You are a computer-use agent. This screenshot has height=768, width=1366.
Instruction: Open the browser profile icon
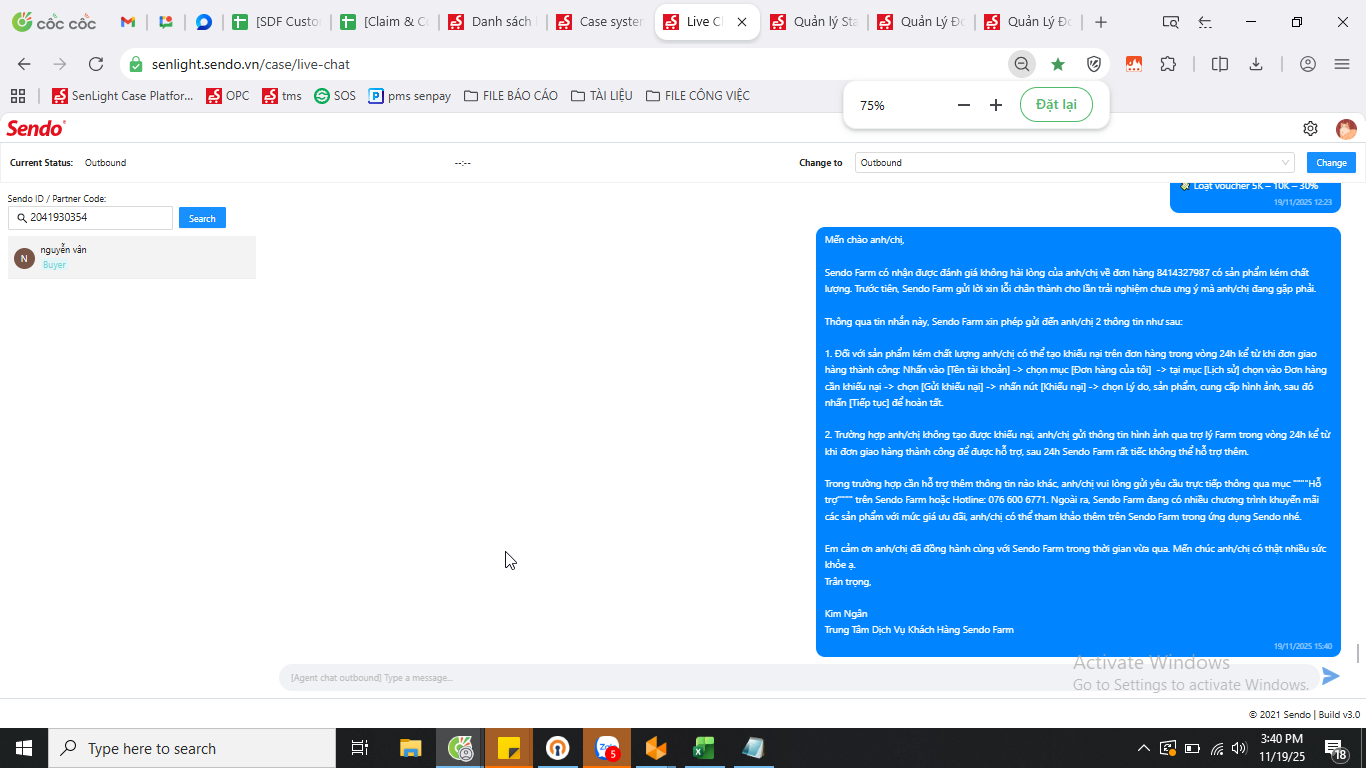(x=1308, y=64)
